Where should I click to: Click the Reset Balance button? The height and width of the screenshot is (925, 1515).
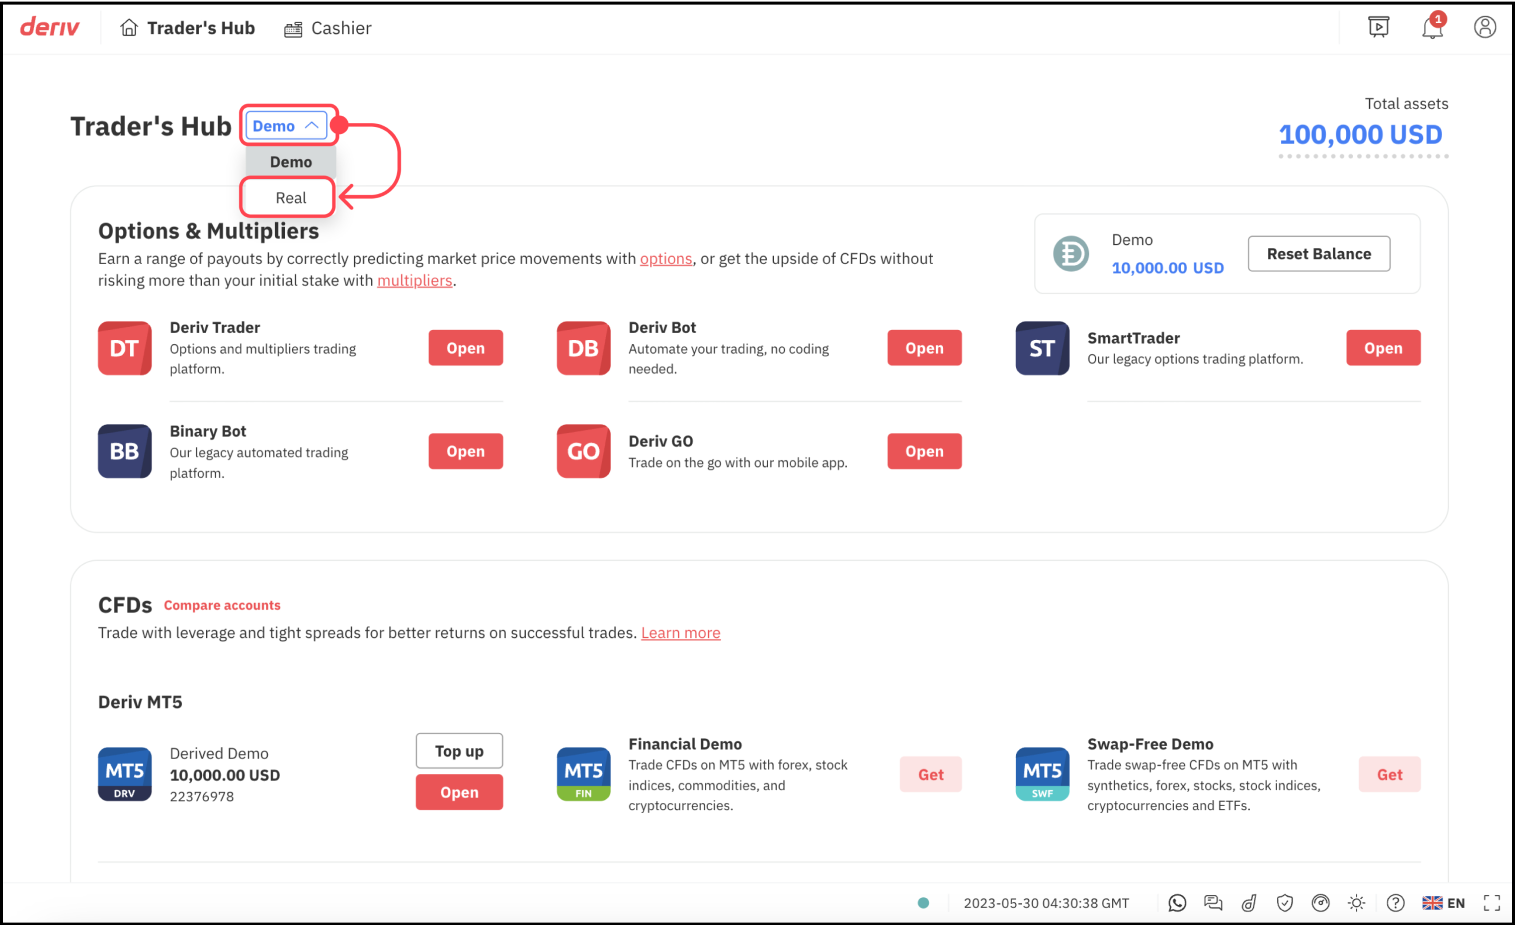1318,254
